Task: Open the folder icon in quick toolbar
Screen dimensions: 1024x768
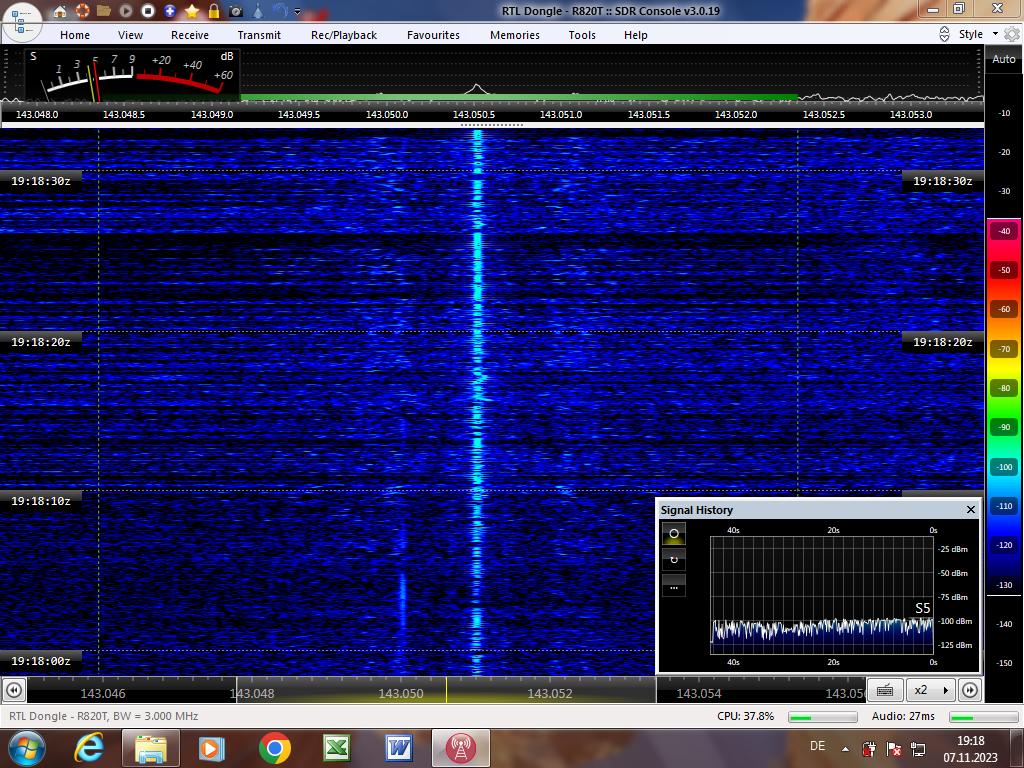Action: [x=104, y=11]
